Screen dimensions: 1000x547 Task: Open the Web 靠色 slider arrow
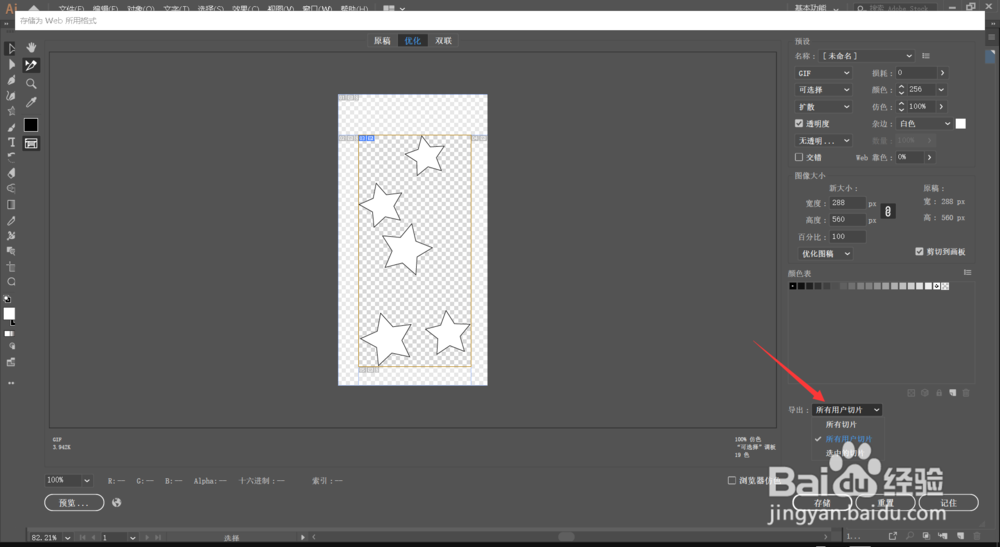pos(929,157)
